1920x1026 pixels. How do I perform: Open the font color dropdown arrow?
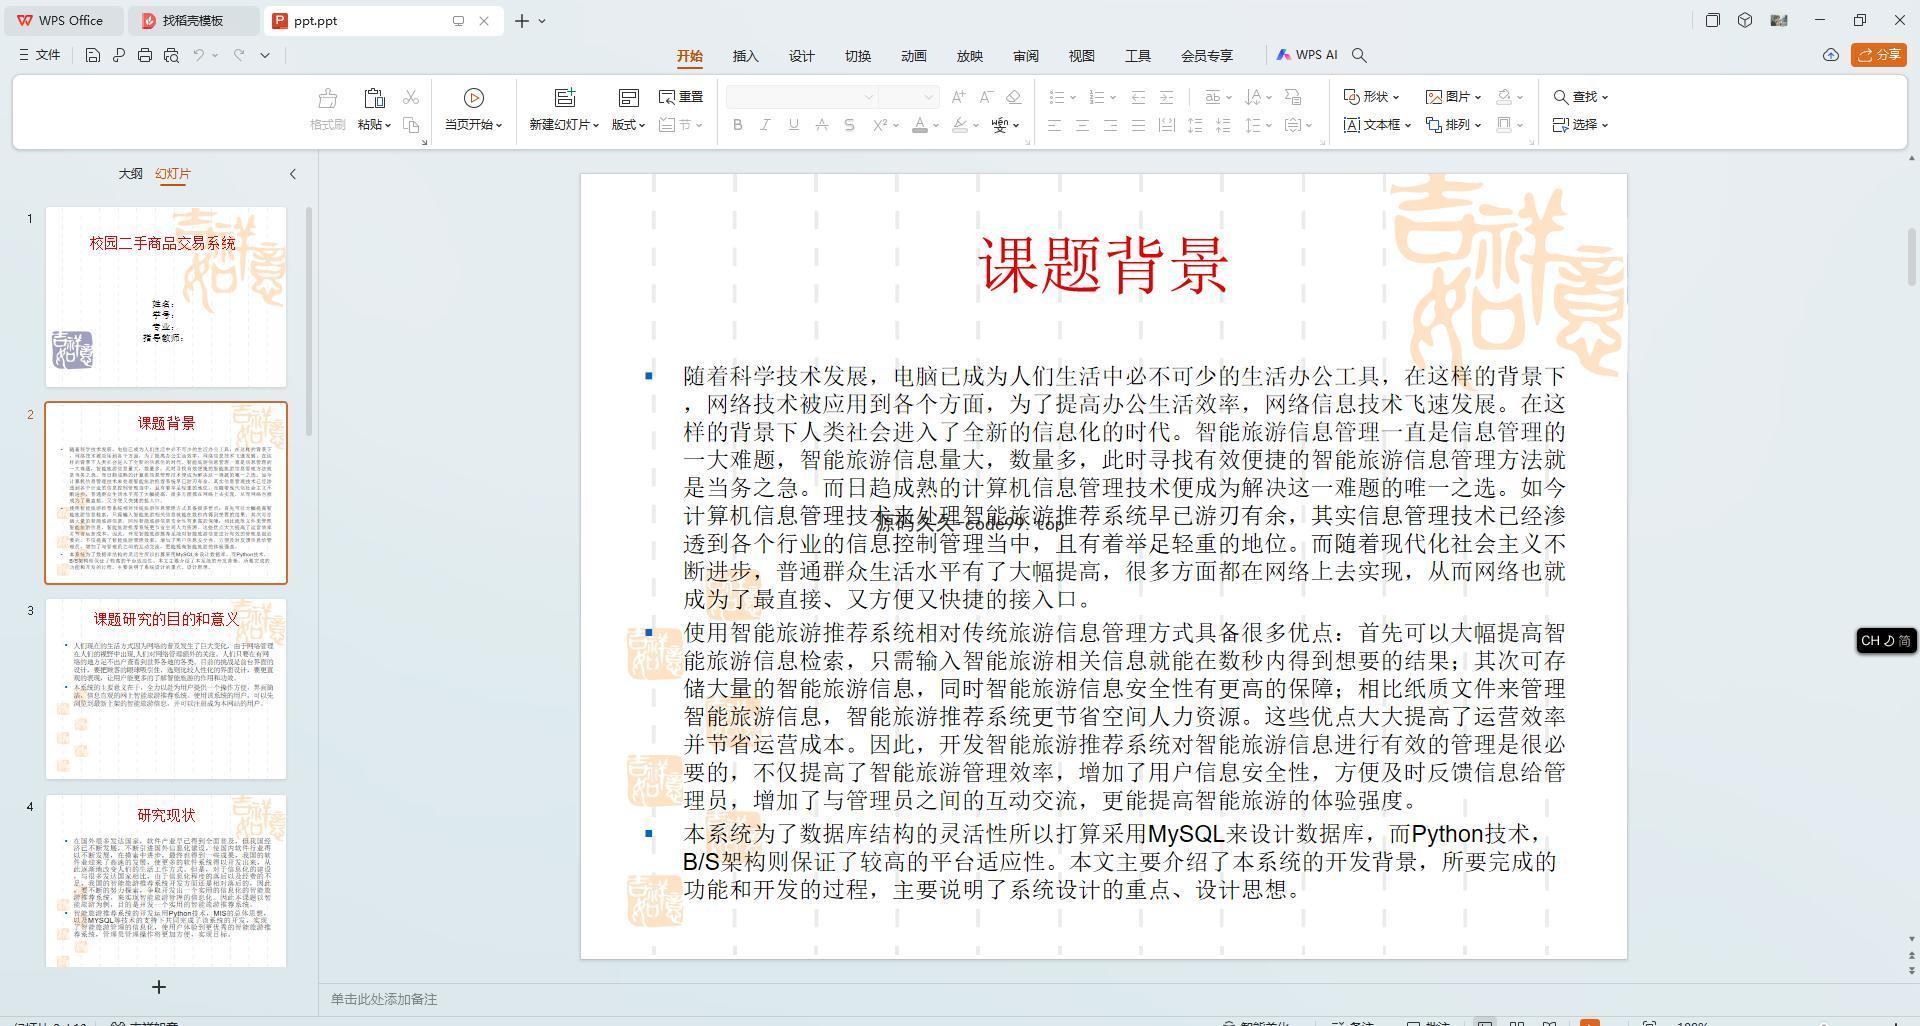tap(936, 126)
